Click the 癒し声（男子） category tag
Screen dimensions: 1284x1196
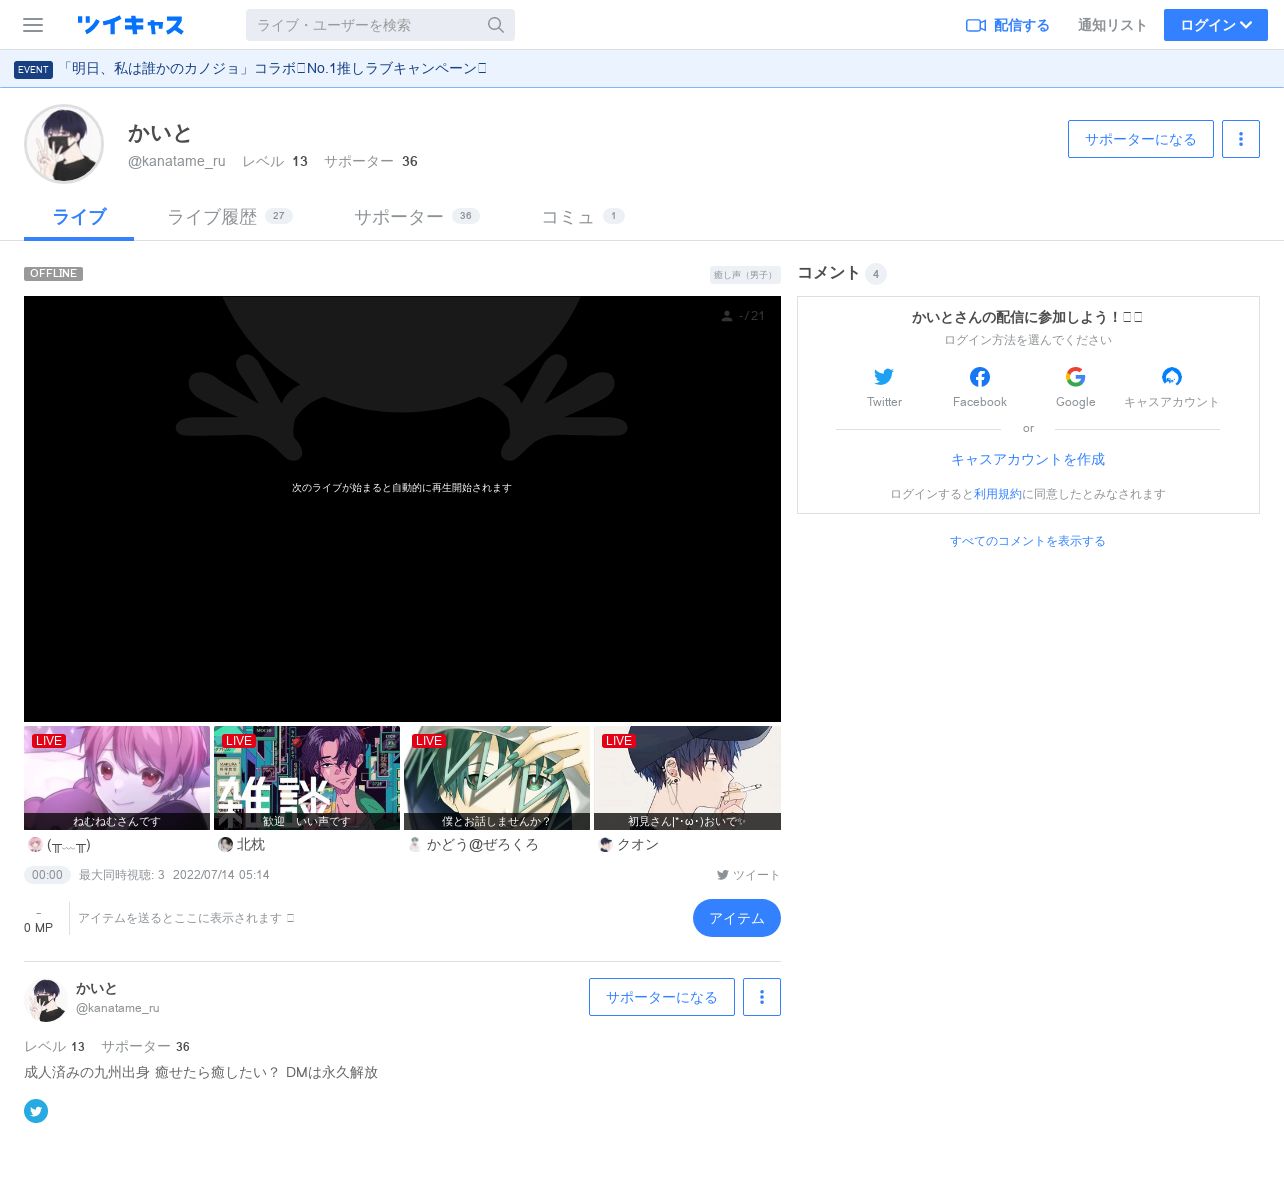point(745,275)
